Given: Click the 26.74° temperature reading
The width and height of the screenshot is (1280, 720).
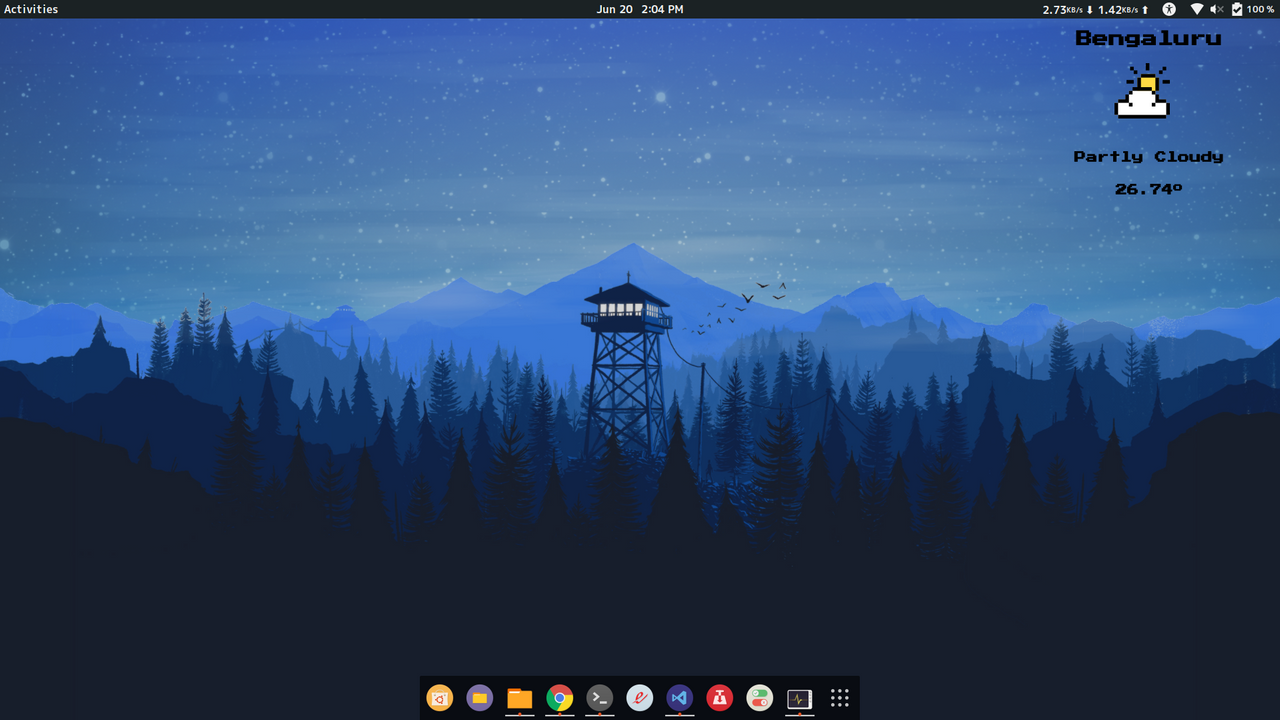Looking at the screenshot, I should [1148, 188].
